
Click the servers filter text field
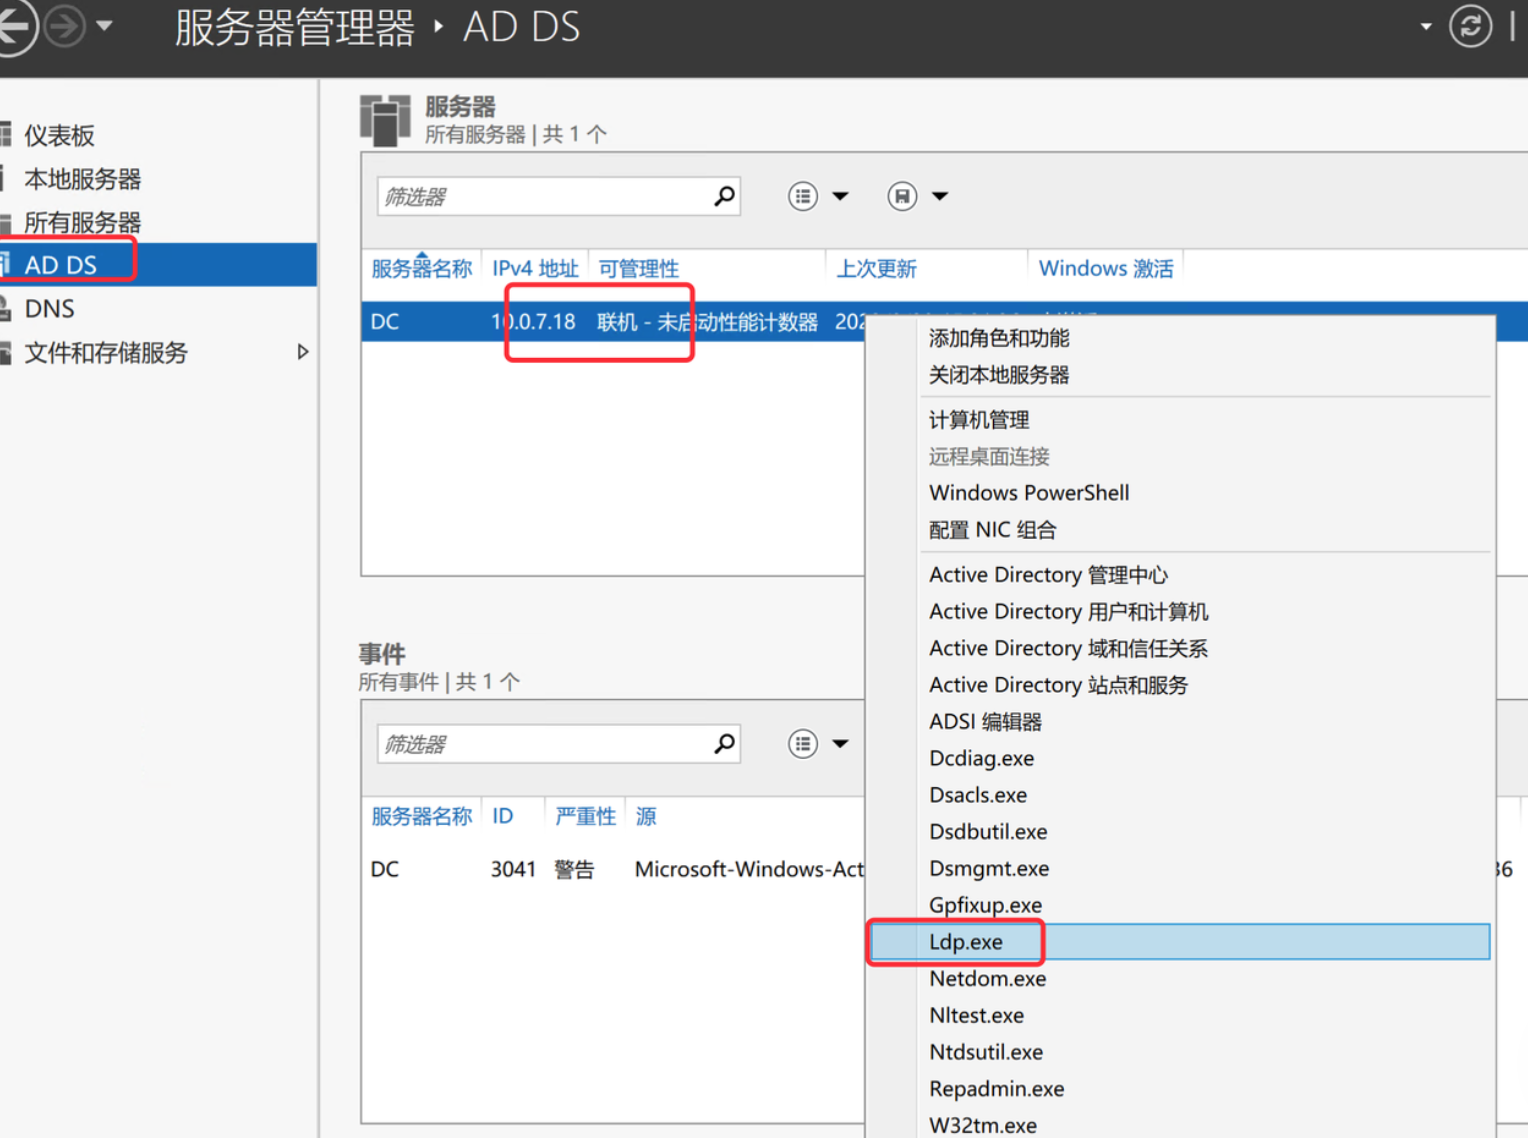click(545, 197)
